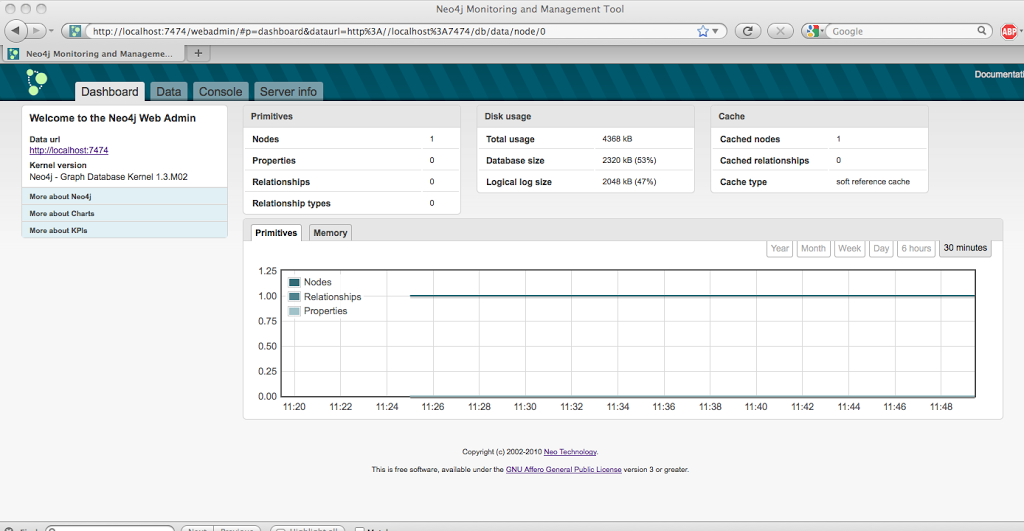
Task: Open the Google search engine selector
Action: [814, 31]
